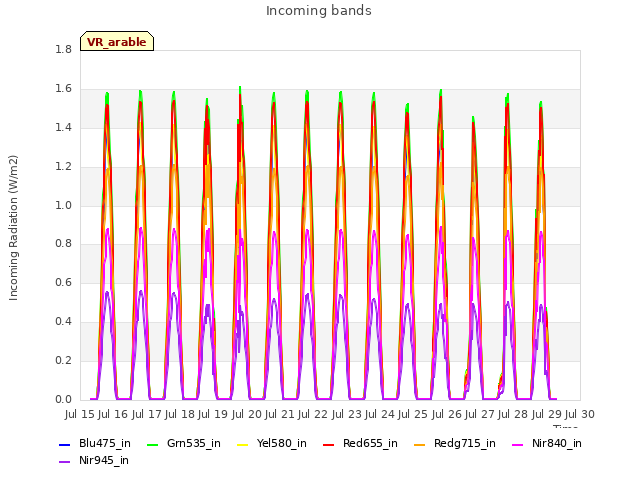Click the Jul 24 x-axis date label

[x=380, y=414]
